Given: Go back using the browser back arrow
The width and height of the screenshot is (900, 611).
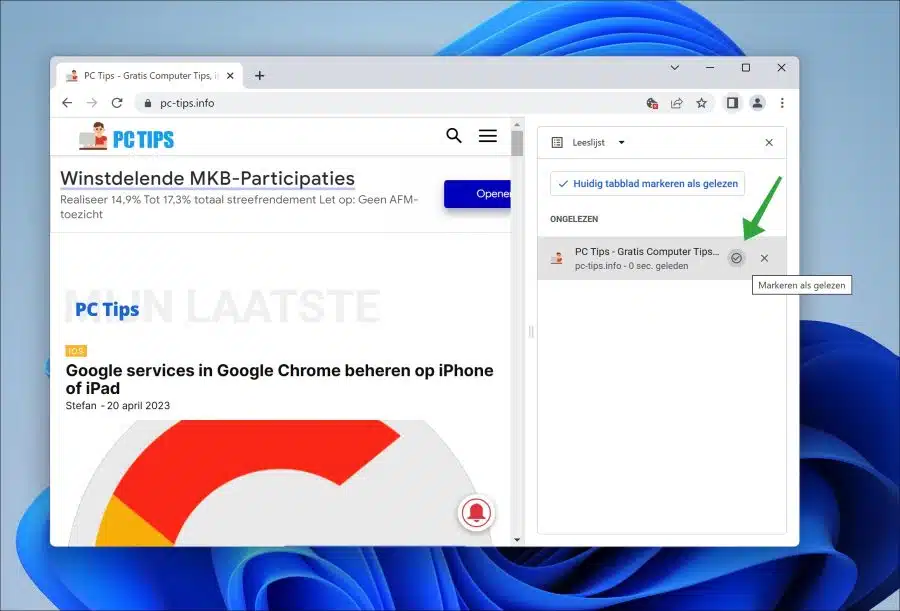Looking at the screenshot, I should pos(67,103).
